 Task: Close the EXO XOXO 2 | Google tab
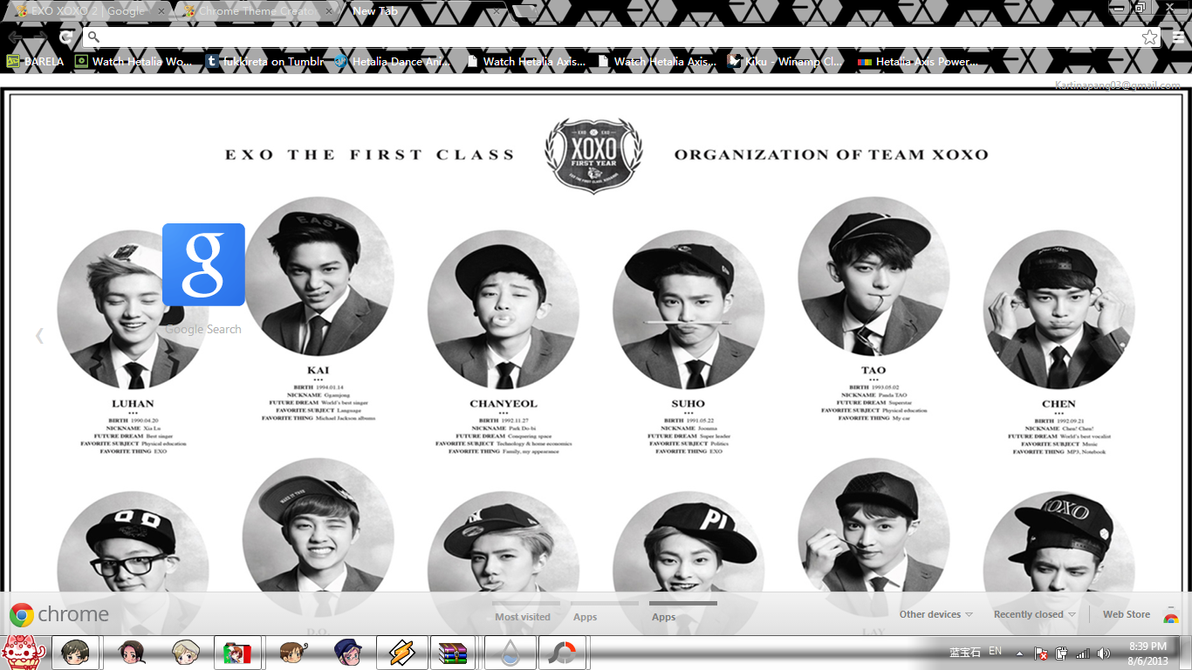tap(160, 11)
